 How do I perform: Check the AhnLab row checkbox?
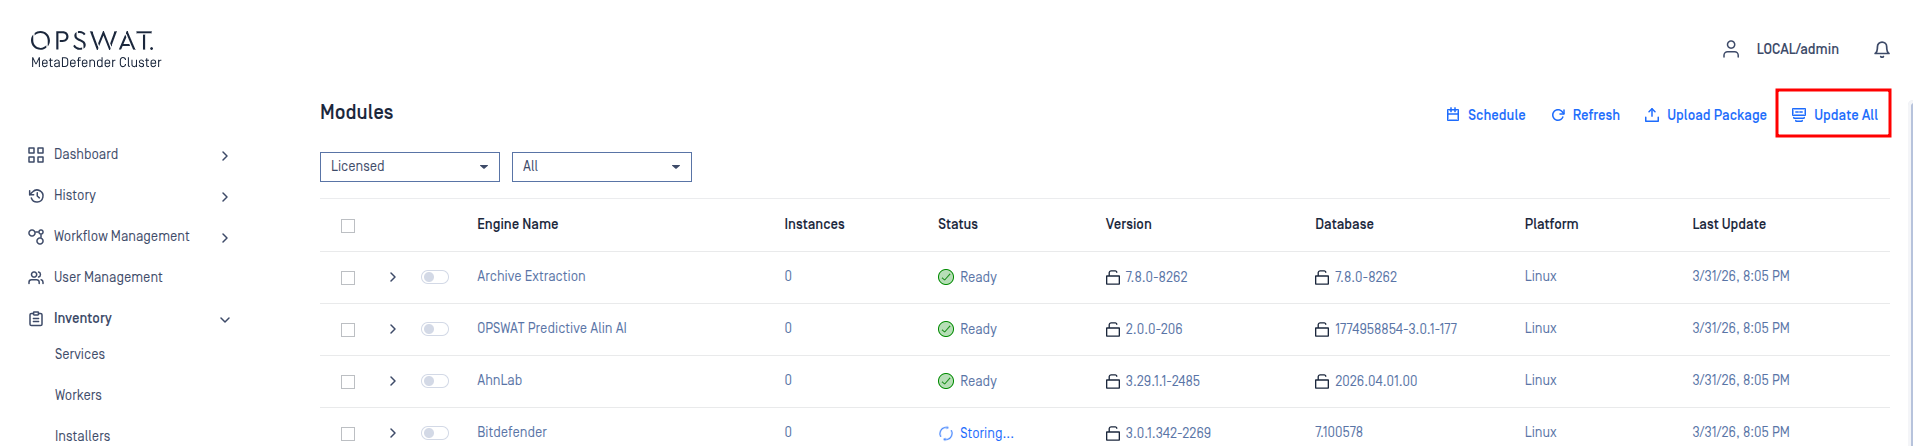pos(348,381)
